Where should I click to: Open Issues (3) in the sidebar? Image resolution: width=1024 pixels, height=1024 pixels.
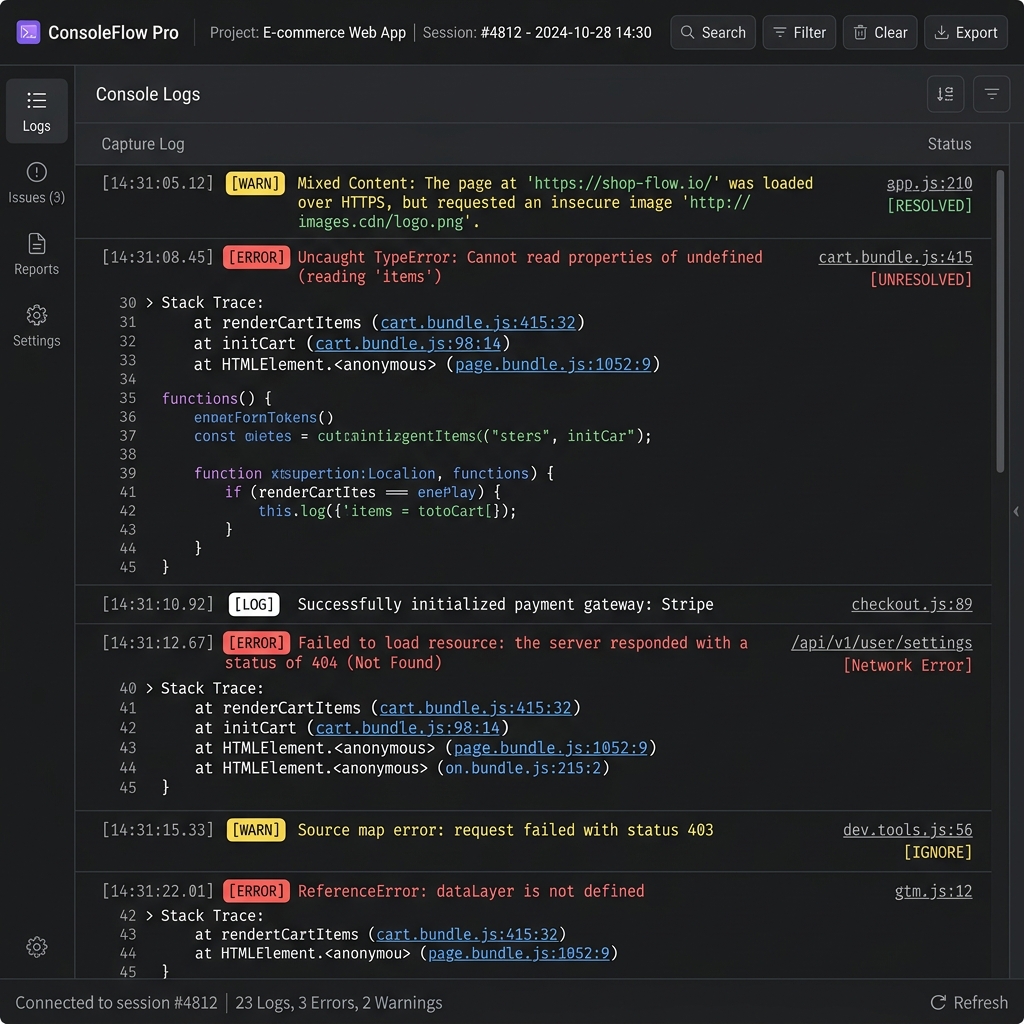[x=37, y=183]
